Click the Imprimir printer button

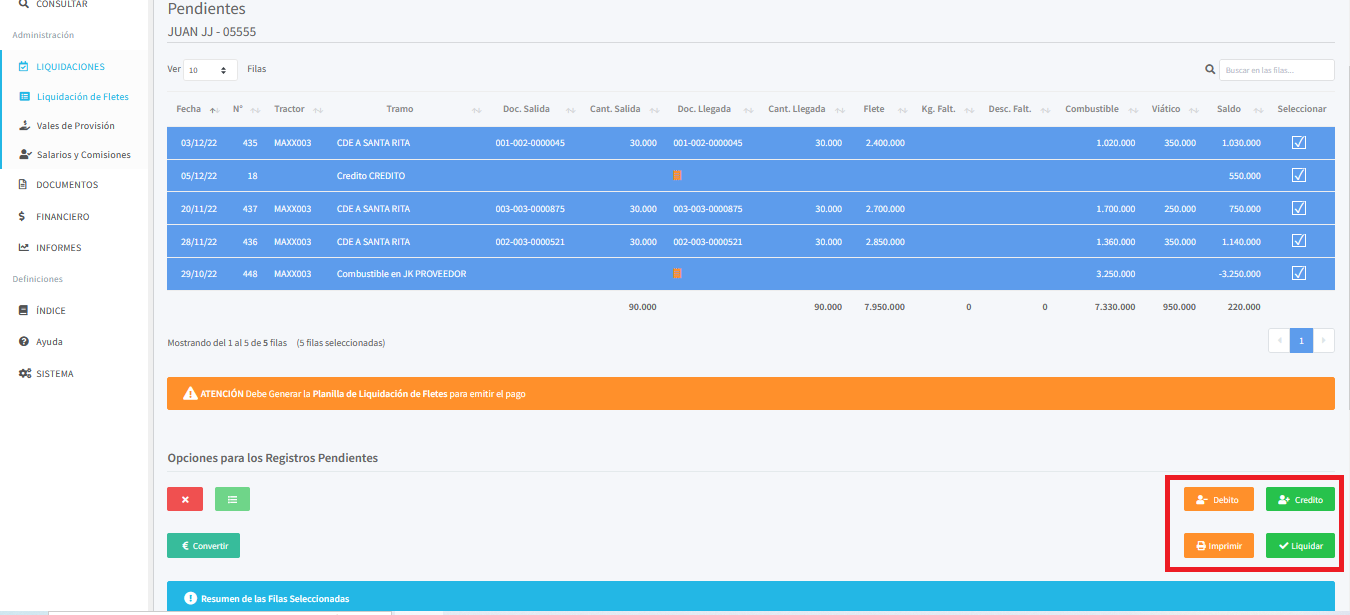tap(1218, 546)
